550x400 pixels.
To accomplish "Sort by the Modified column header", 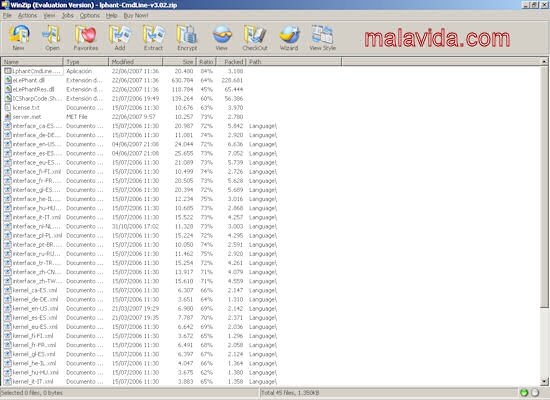I will [136, 62].
